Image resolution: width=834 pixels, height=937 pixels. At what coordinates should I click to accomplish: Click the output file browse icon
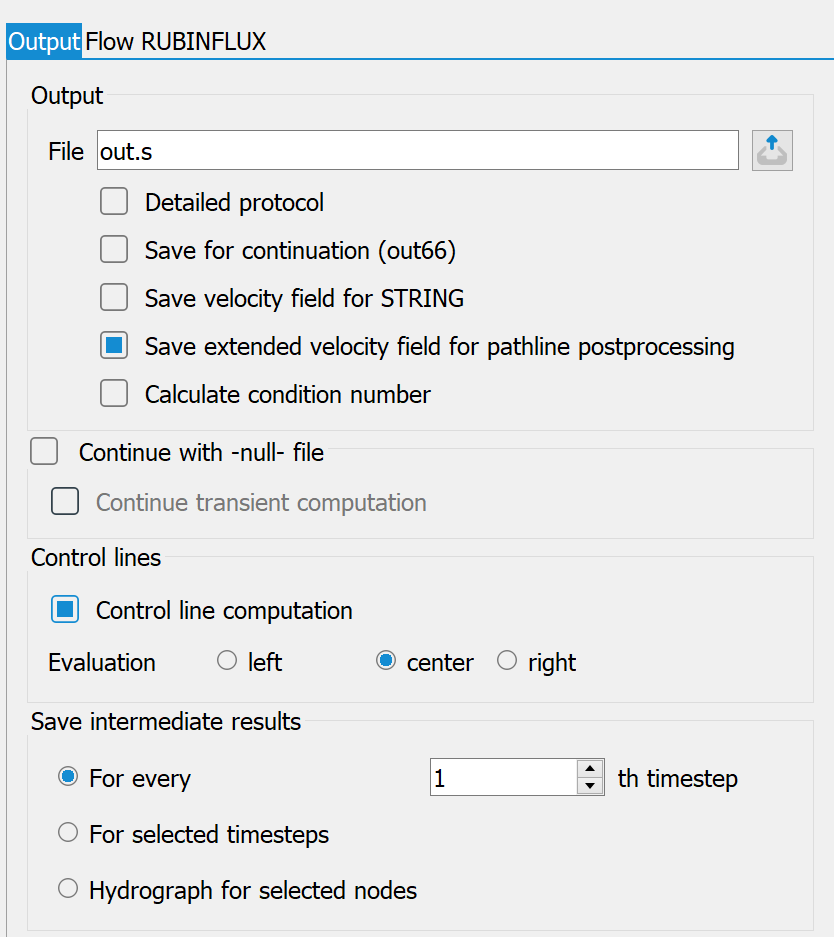pyautogui.click(x=772, y=151)
